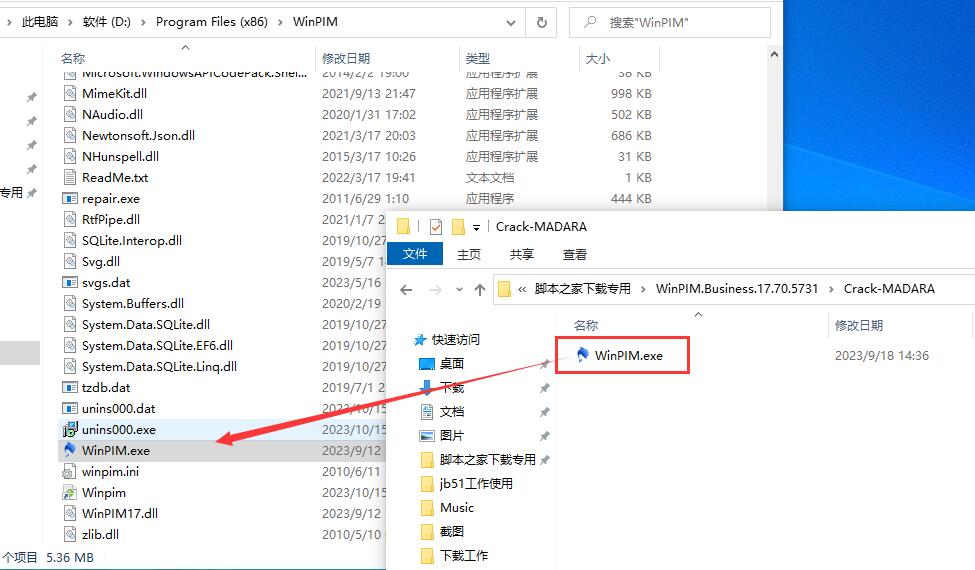
Task: Select System.Data.SQLite.EF6.dll file
Action: pos(157,346)
